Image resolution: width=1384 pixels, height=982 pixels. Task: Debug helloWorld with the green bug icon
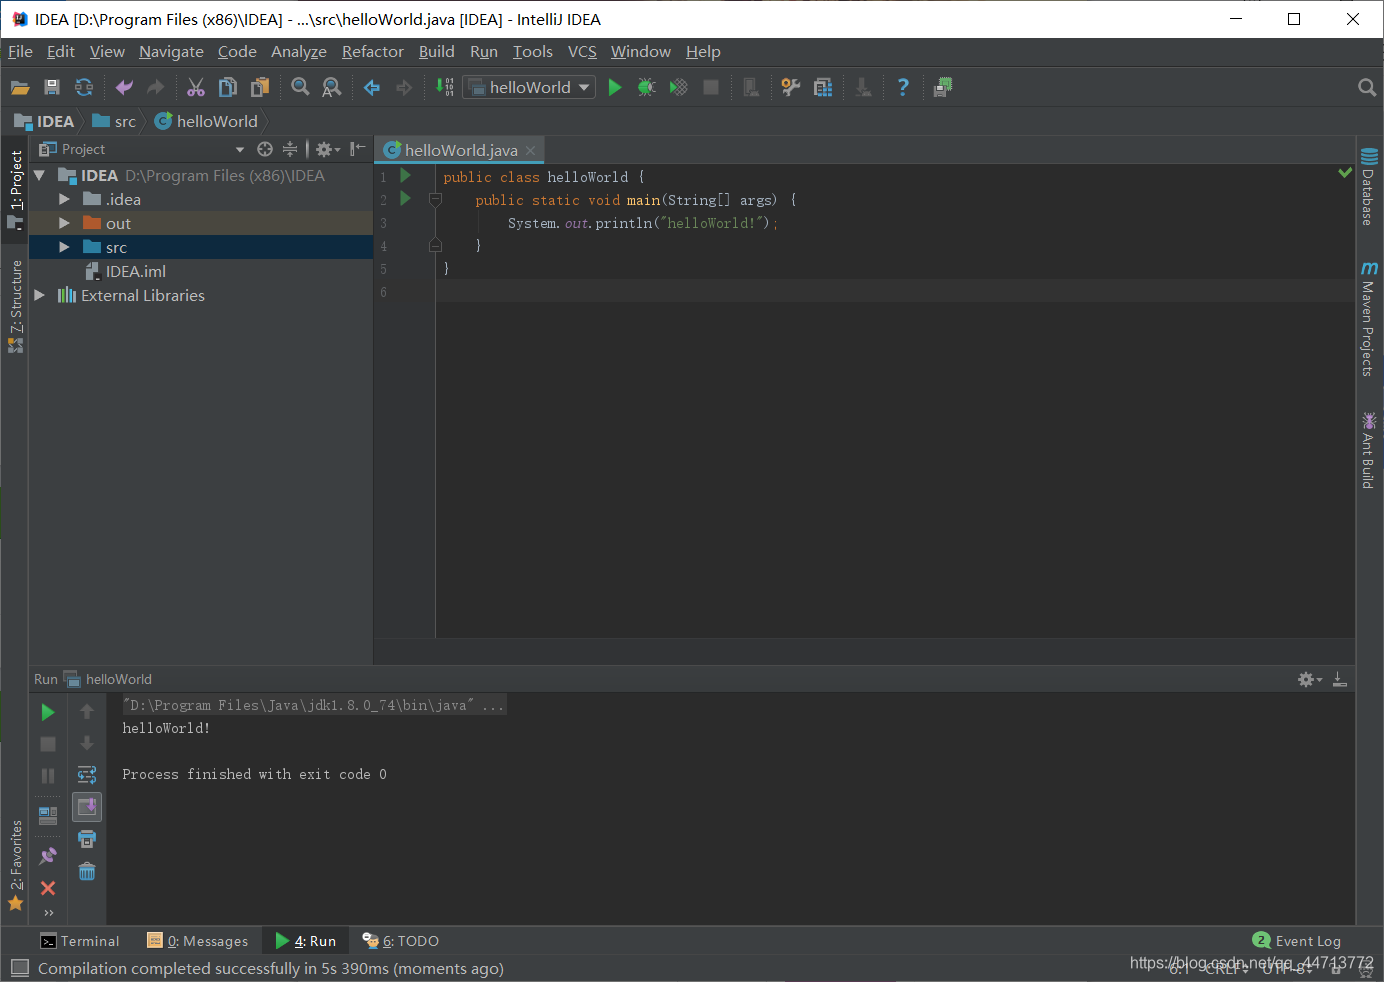point(647,88)
